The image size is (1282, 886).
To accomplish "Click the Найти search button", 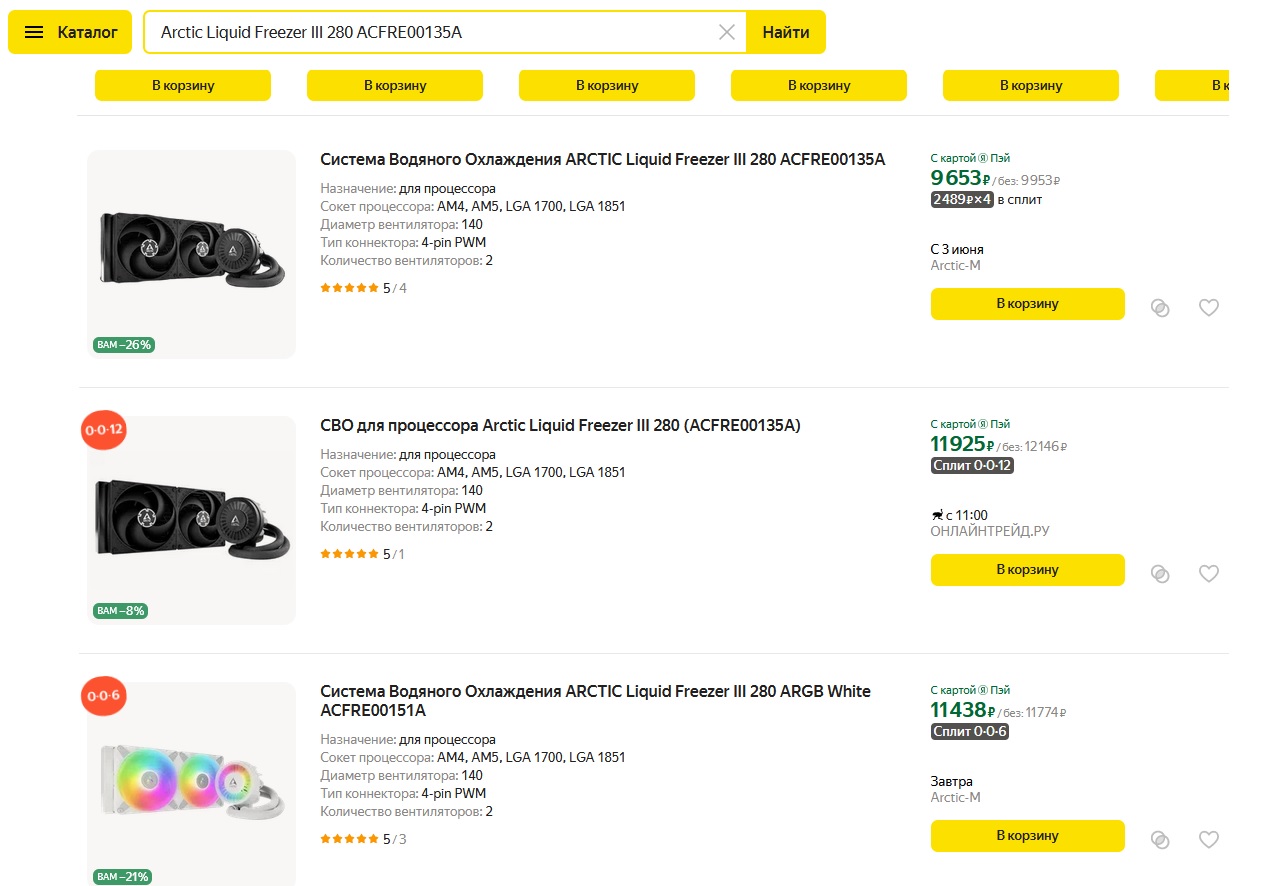I will (x=786, y=32).
